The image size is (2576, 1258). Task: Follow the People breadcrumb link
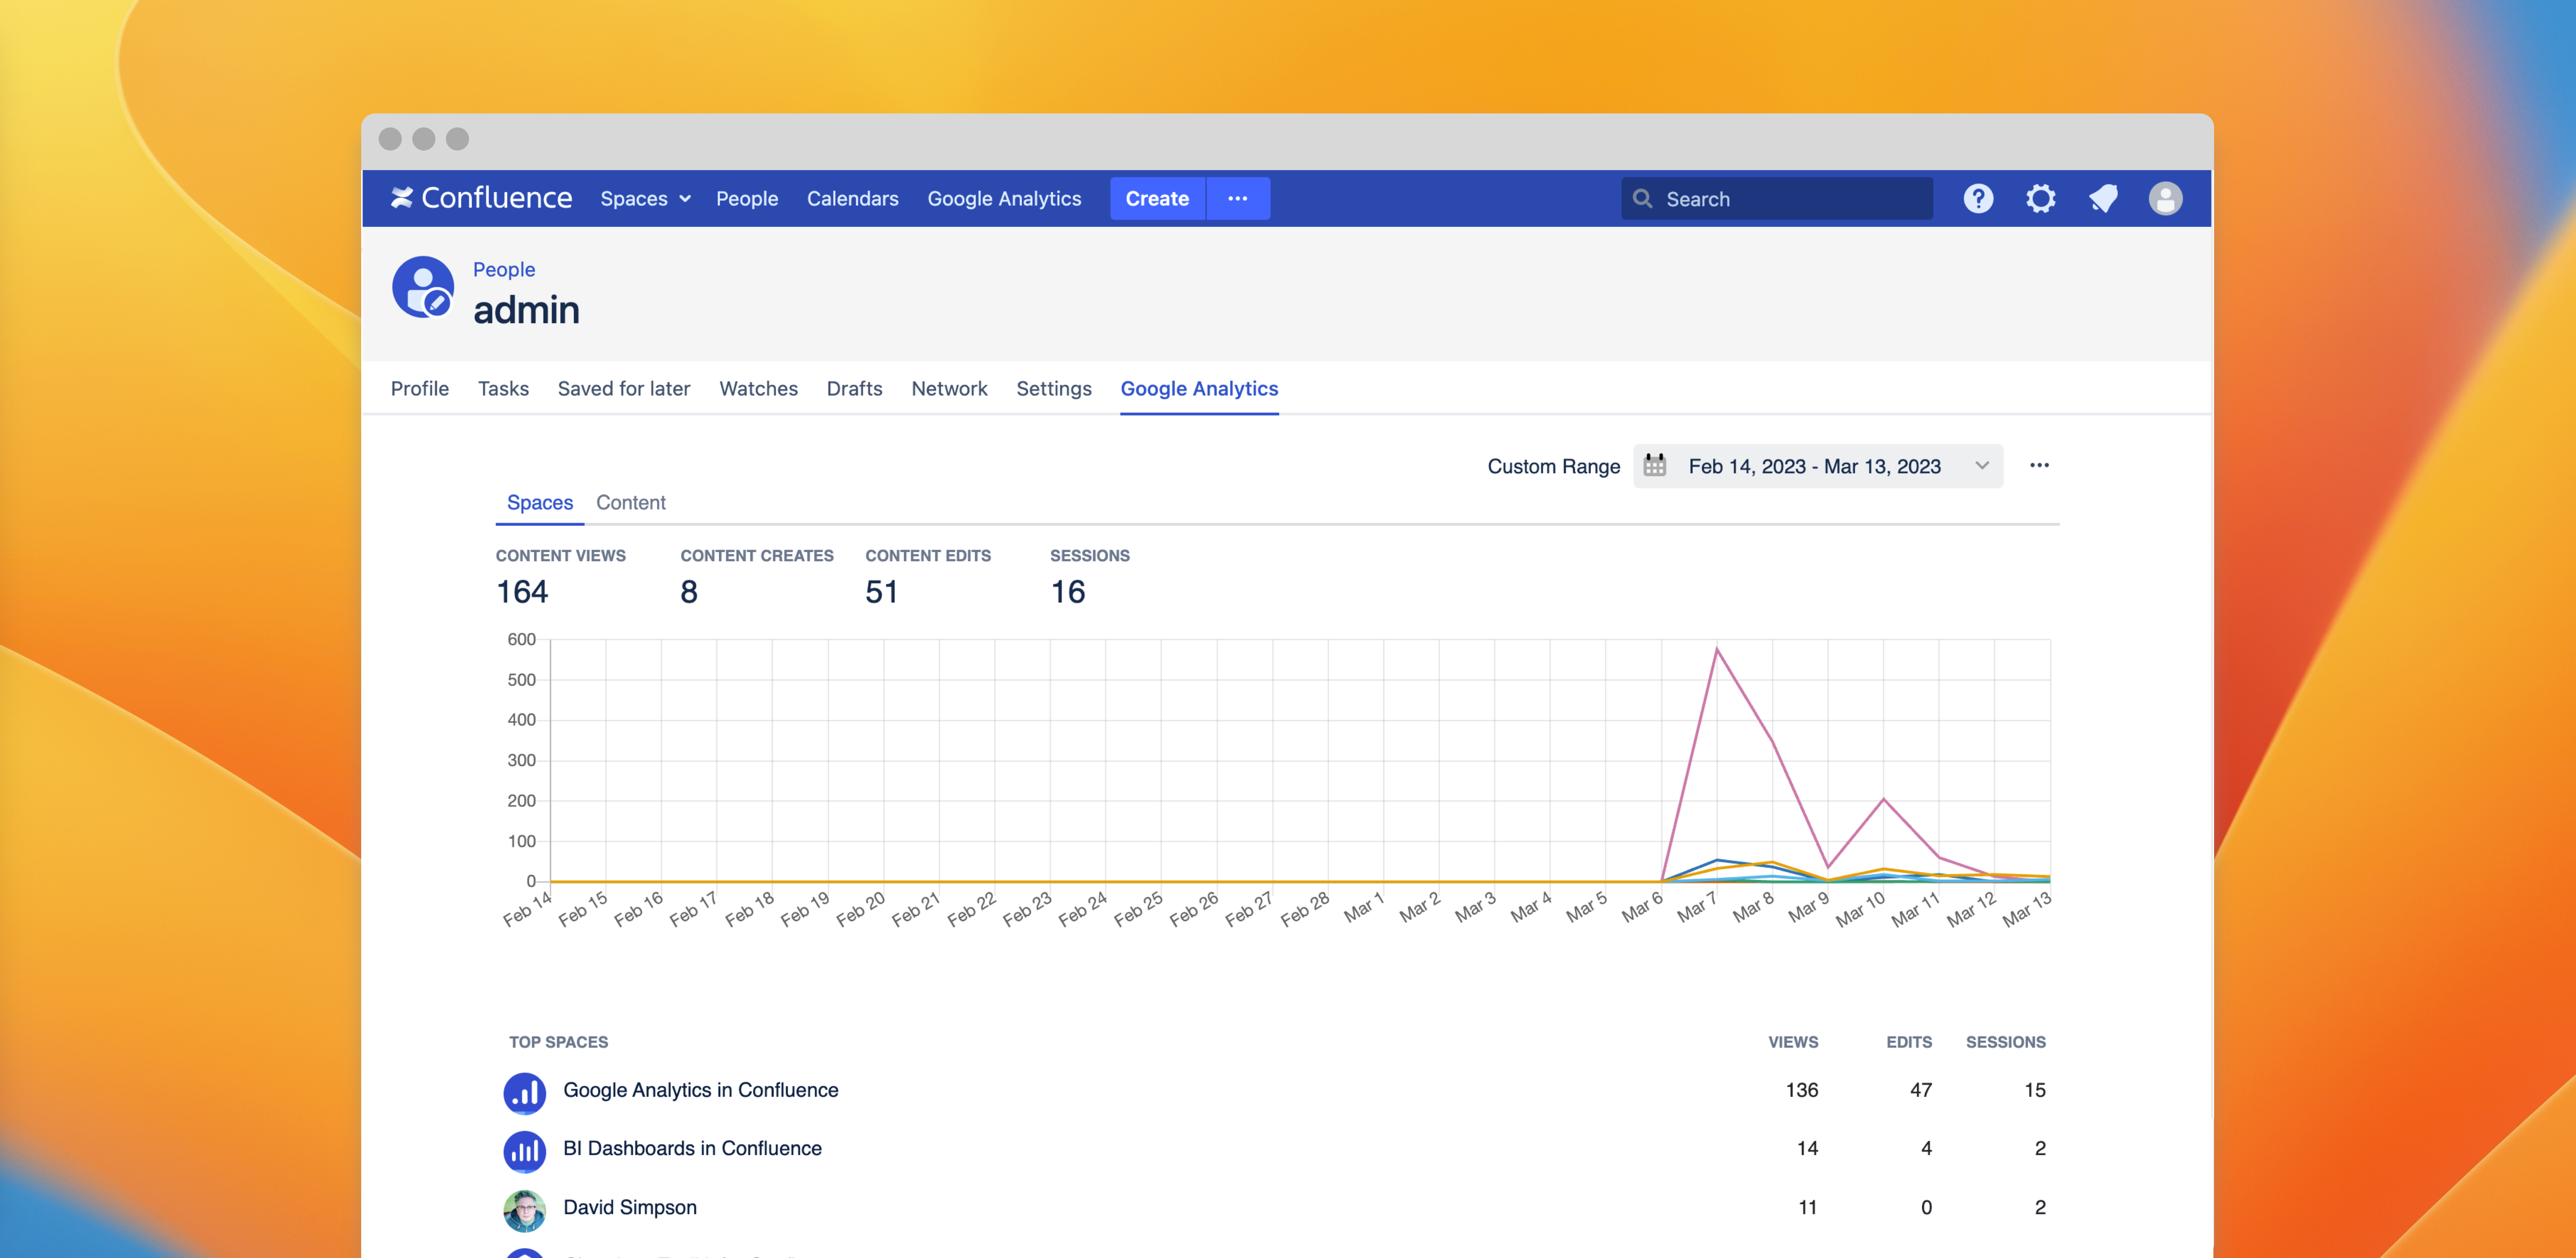click(x=504, y=270)
